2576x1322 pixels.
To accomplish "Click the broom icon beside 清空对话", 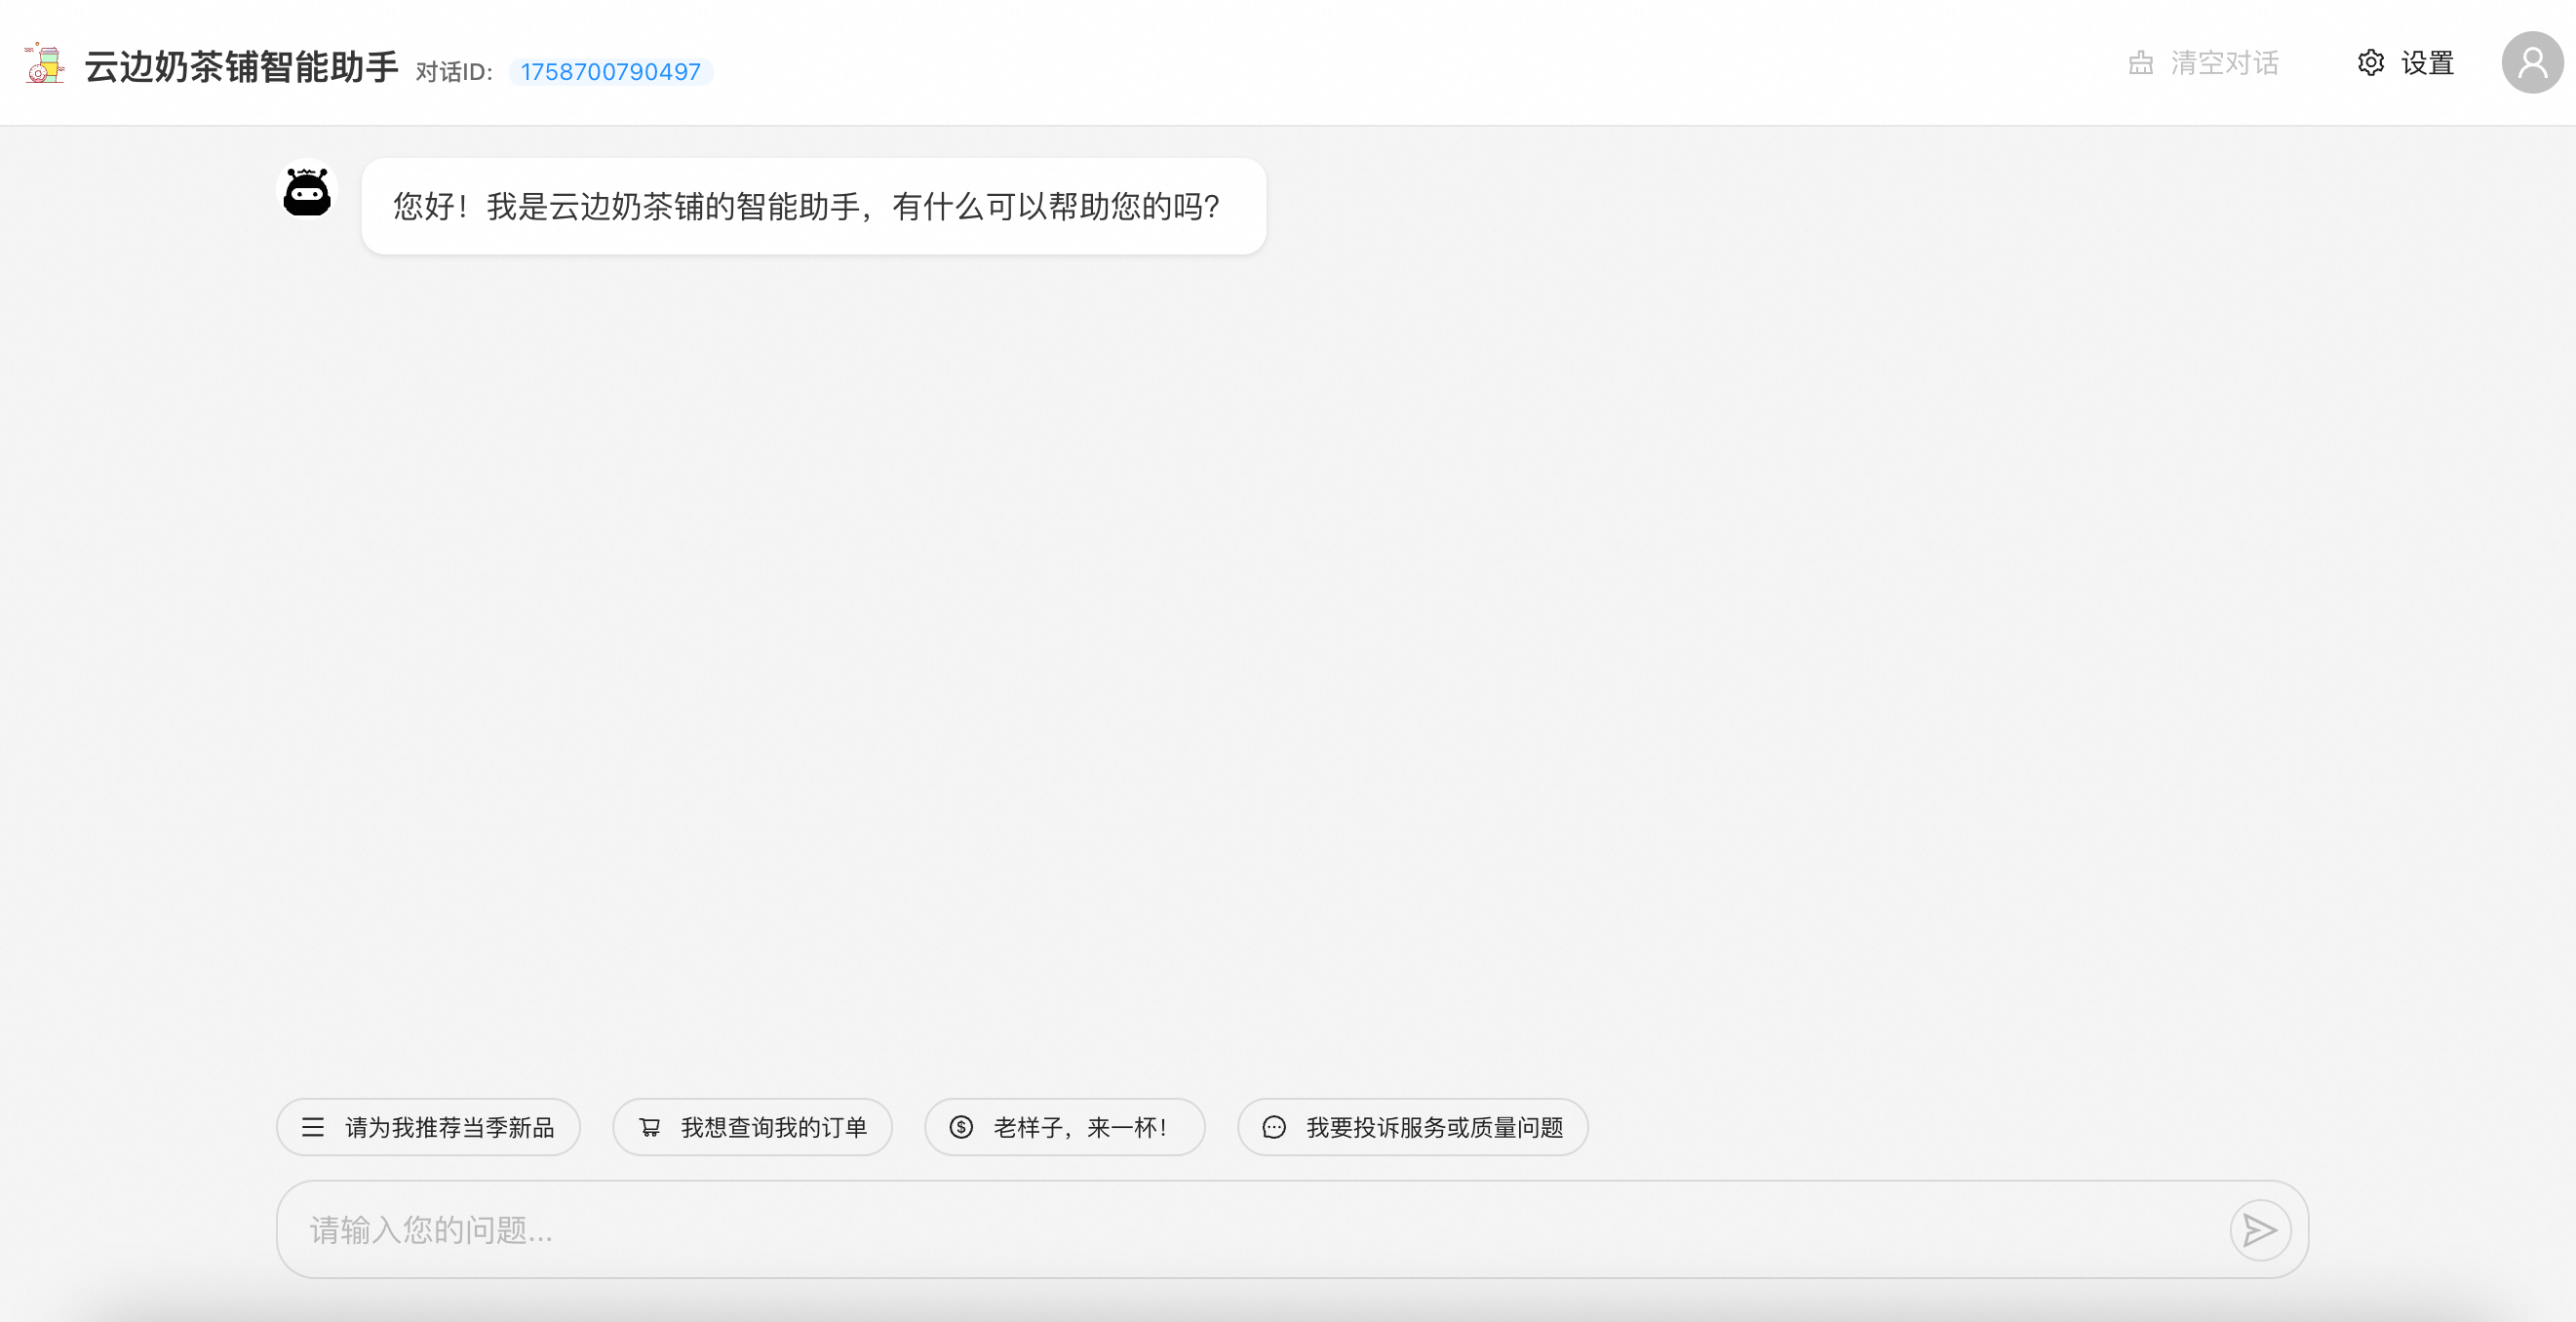I will [x=2140, y=63].
